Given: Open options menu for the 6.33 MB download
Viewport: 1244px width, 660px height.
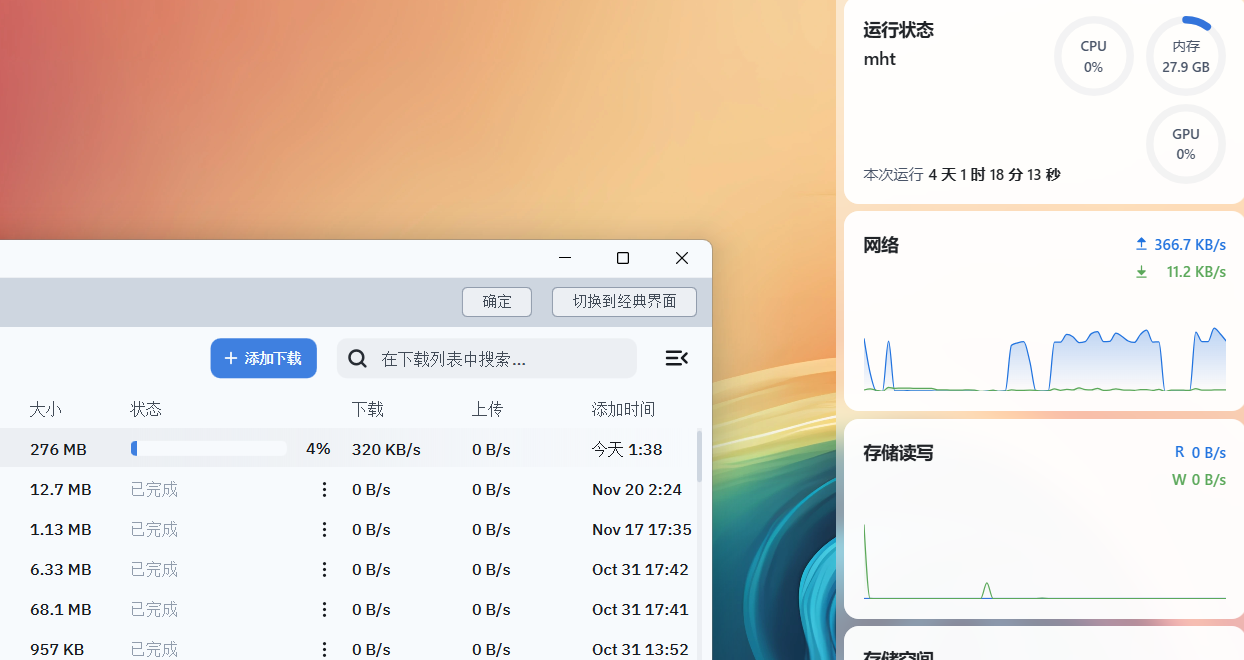Looking at the screenshot, I should click(323, 569).
